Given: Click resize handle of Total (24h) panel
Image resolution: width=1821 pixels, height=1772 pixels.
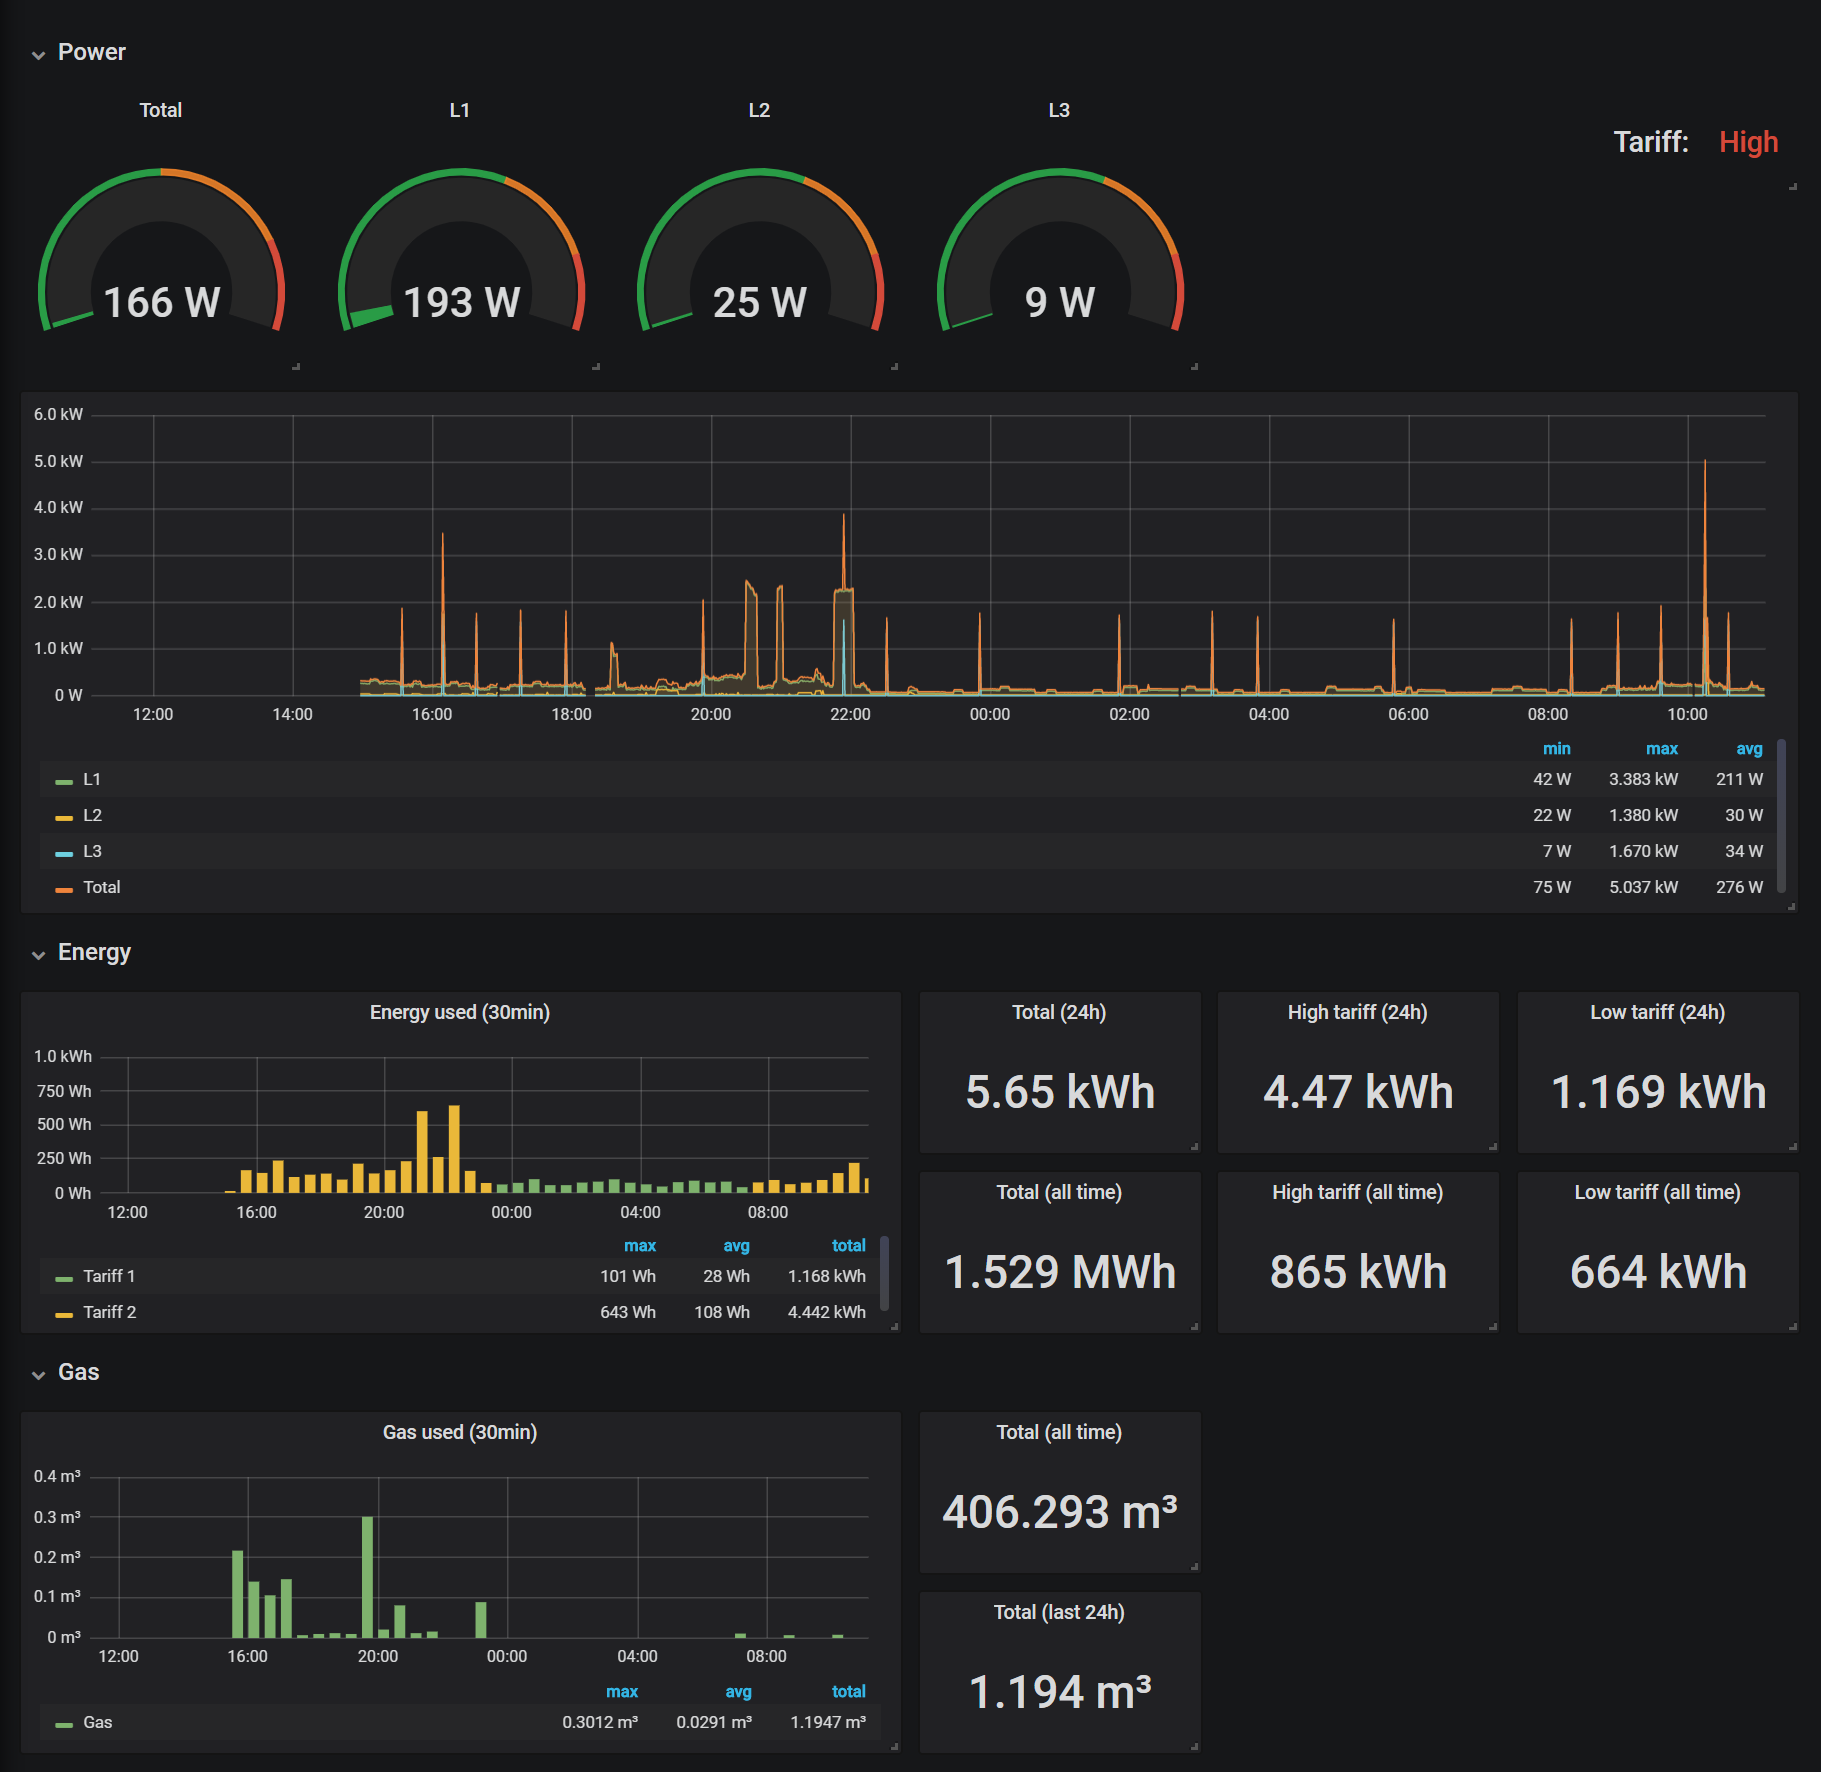Looking at the screenshot, I should (1195, 1147).
